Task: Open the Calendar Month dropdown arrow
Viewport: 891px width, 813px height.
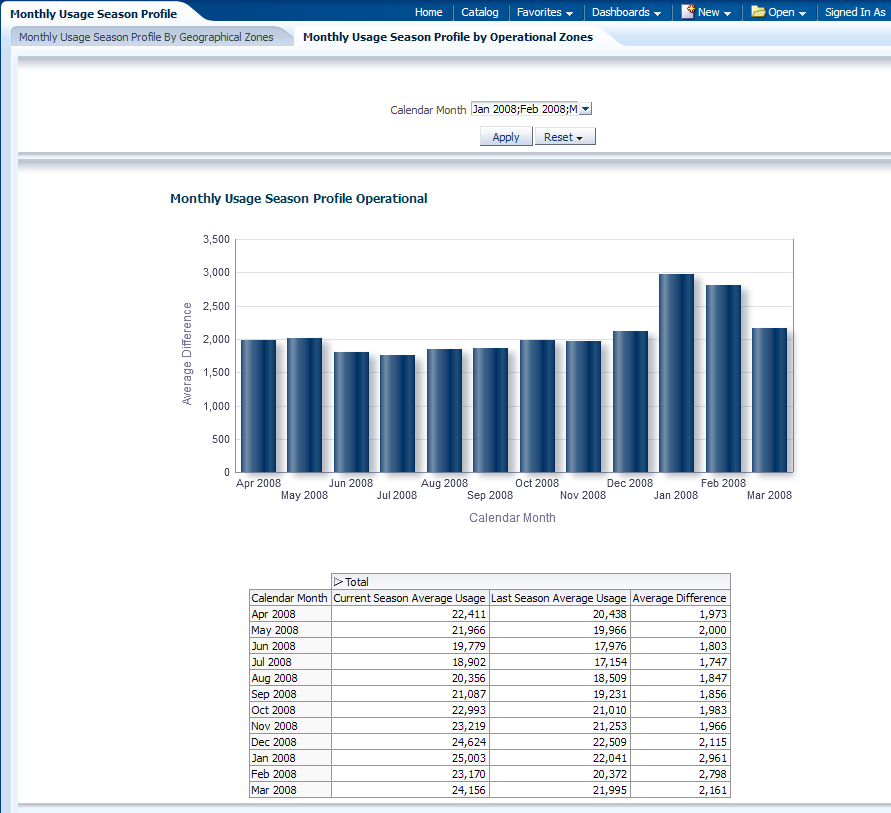Action: (x=585, y=109)
